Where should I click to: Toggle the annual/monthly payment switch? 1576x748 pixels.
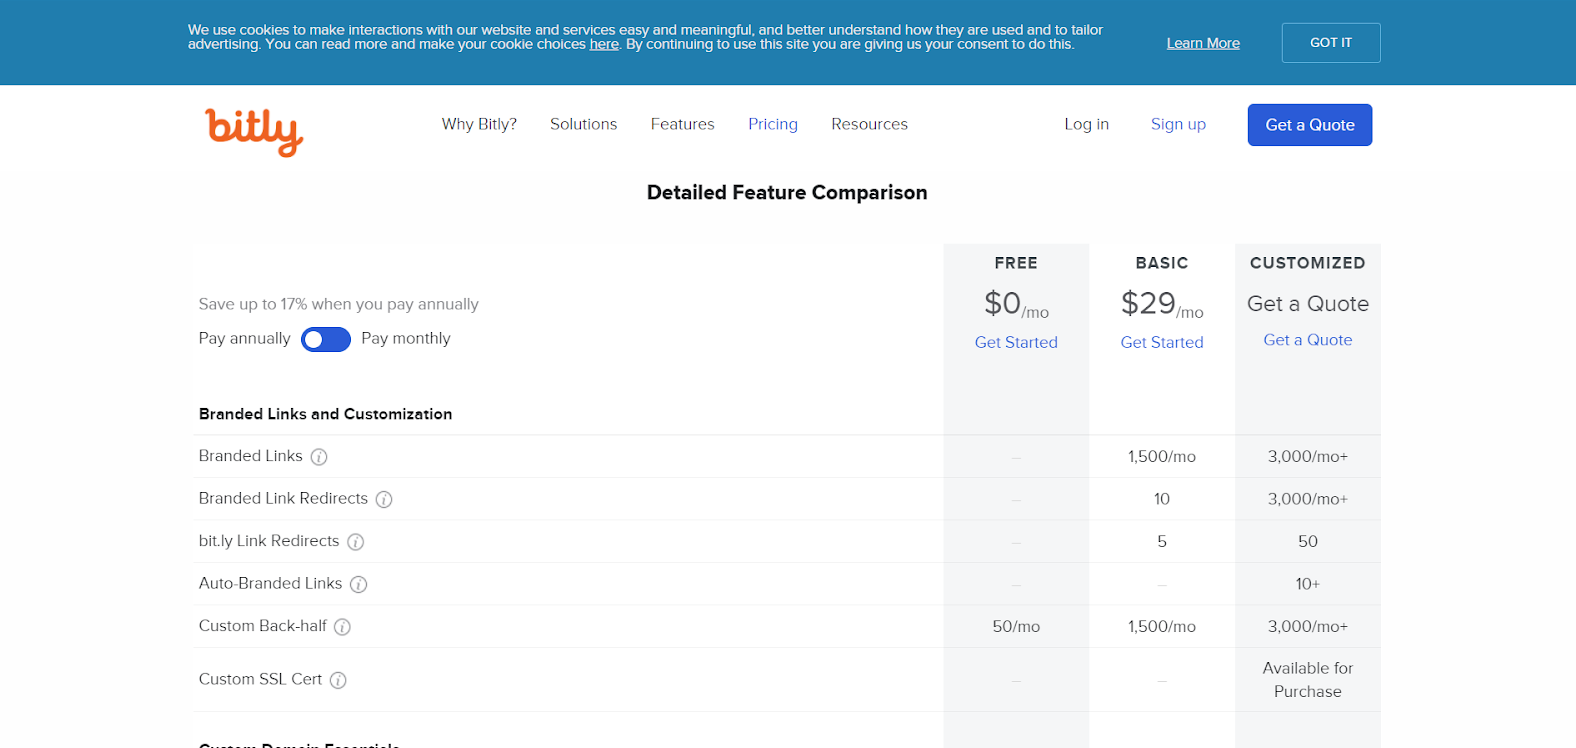point(326,340)
